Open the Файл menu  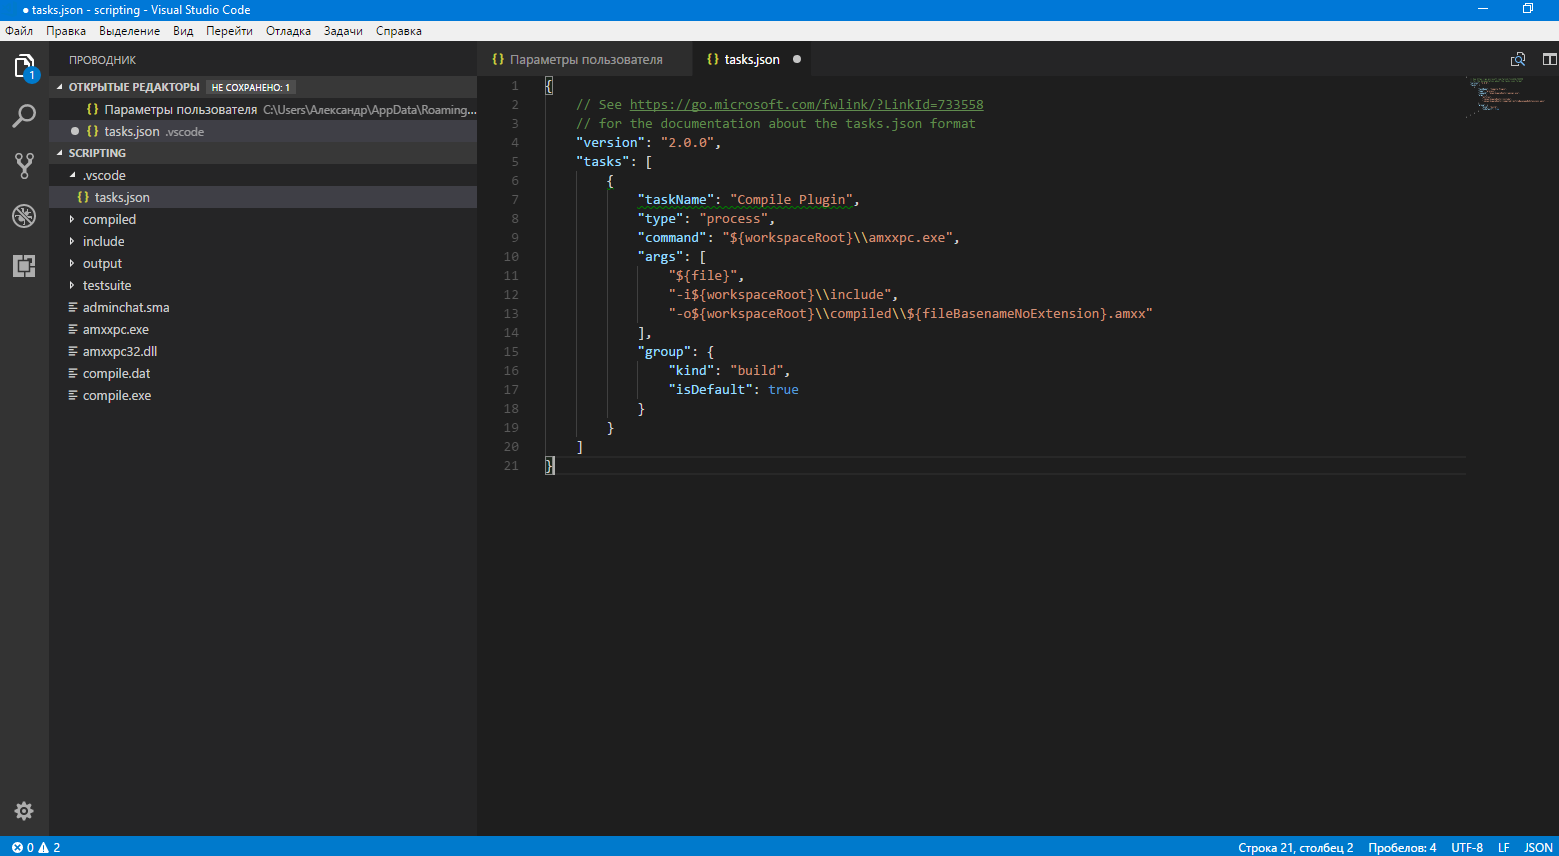tap(19, 31)
